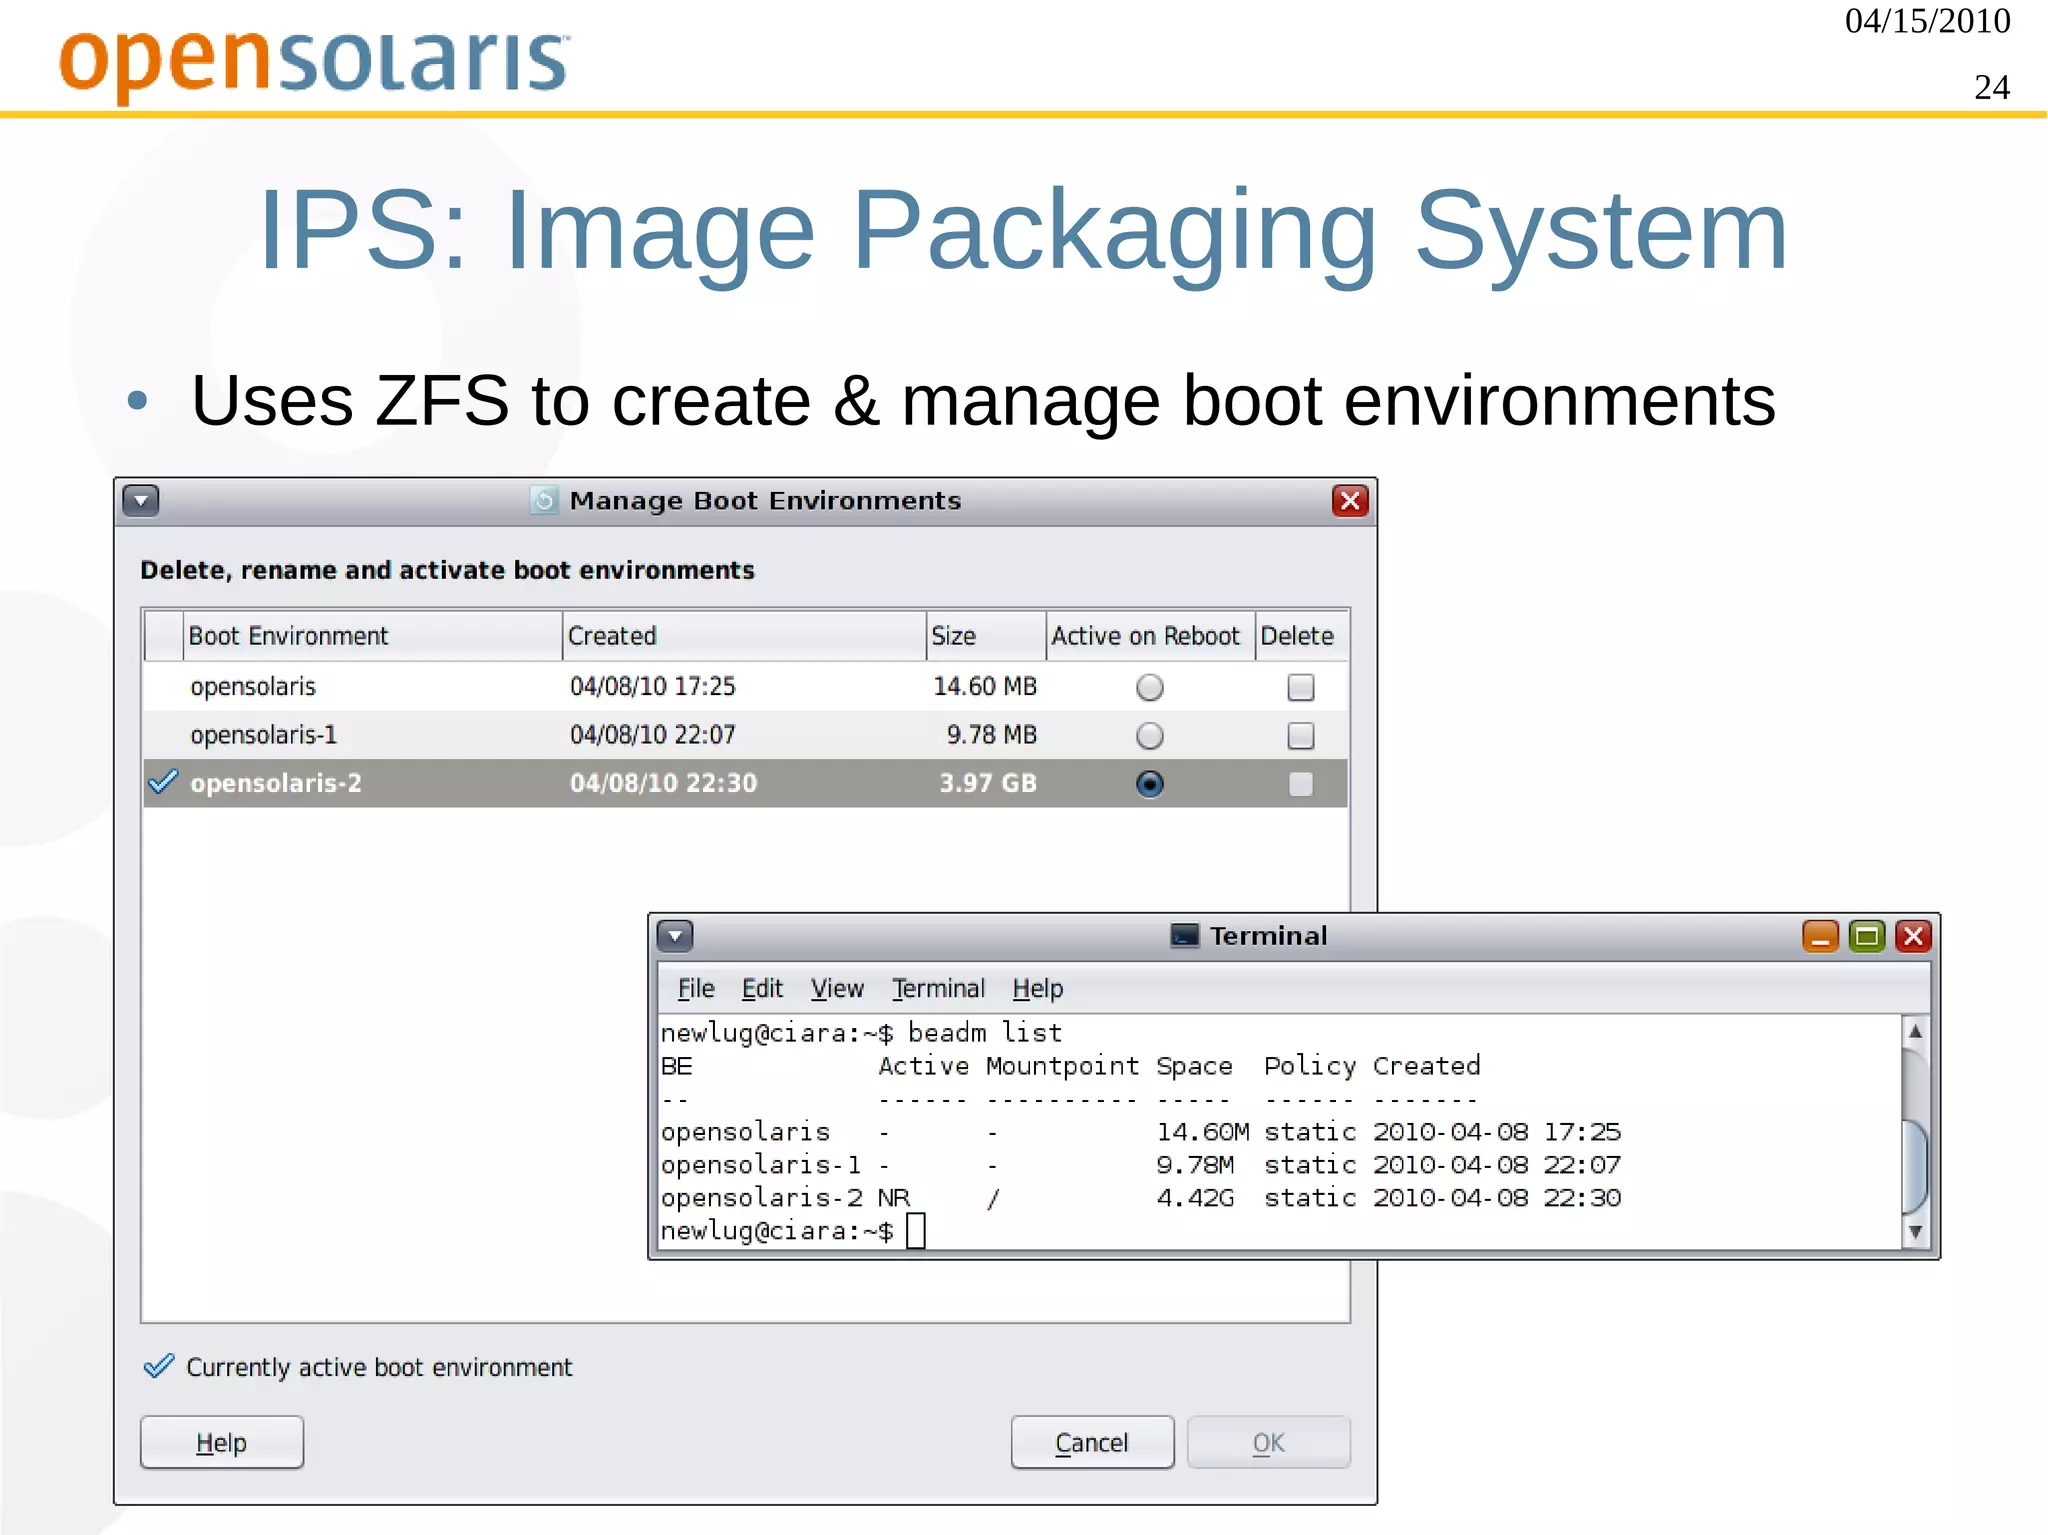The width and height of the screenshot is (2048, 1535).
Task: Select the opensolaris-2 active on reboot radio
Action: (x=1150, y=784)
